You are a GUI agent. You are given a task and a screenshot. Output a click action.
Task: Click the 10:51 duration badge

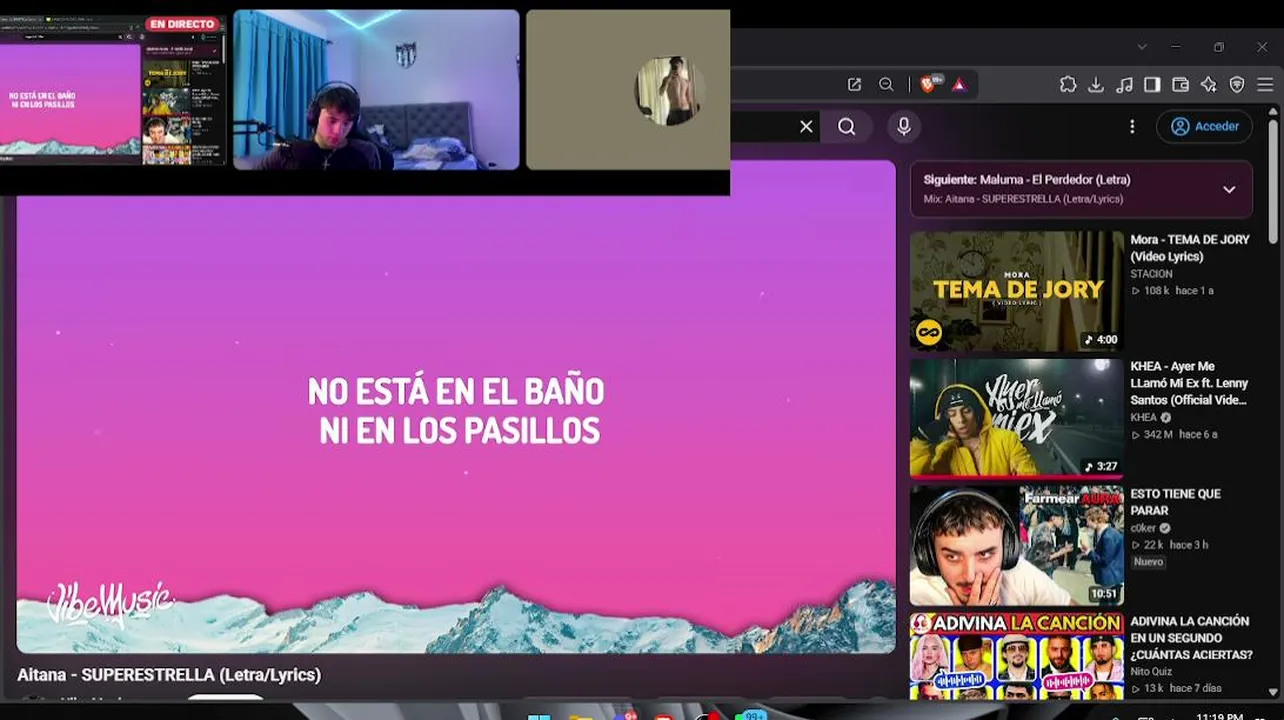click(x=1104, y=594)
